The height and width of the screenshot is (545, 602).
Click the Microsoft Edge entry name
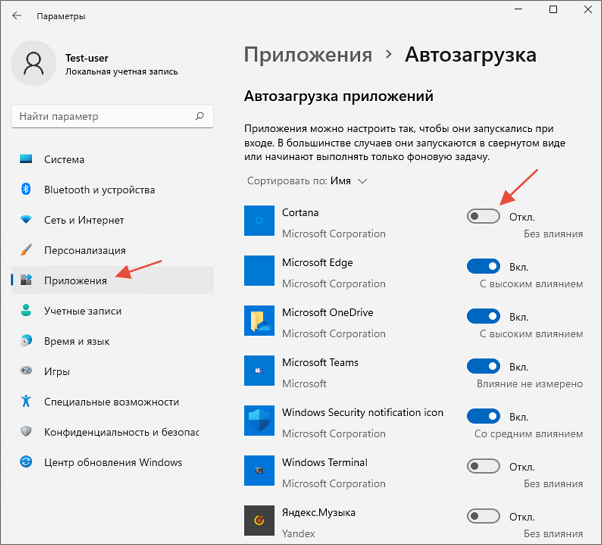pos(318,263)
